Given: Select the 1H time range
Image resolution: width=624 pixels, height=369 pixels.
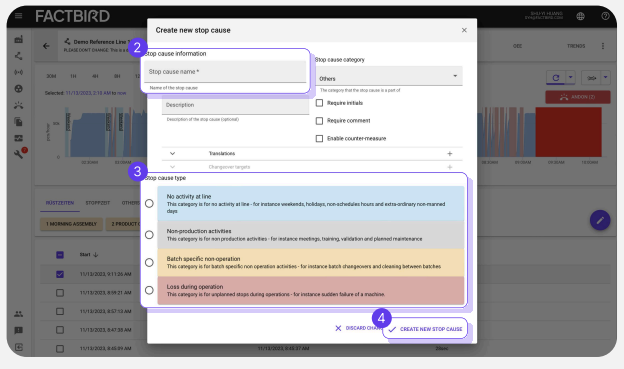Looking at the screenshot, I should pos(73,76).
